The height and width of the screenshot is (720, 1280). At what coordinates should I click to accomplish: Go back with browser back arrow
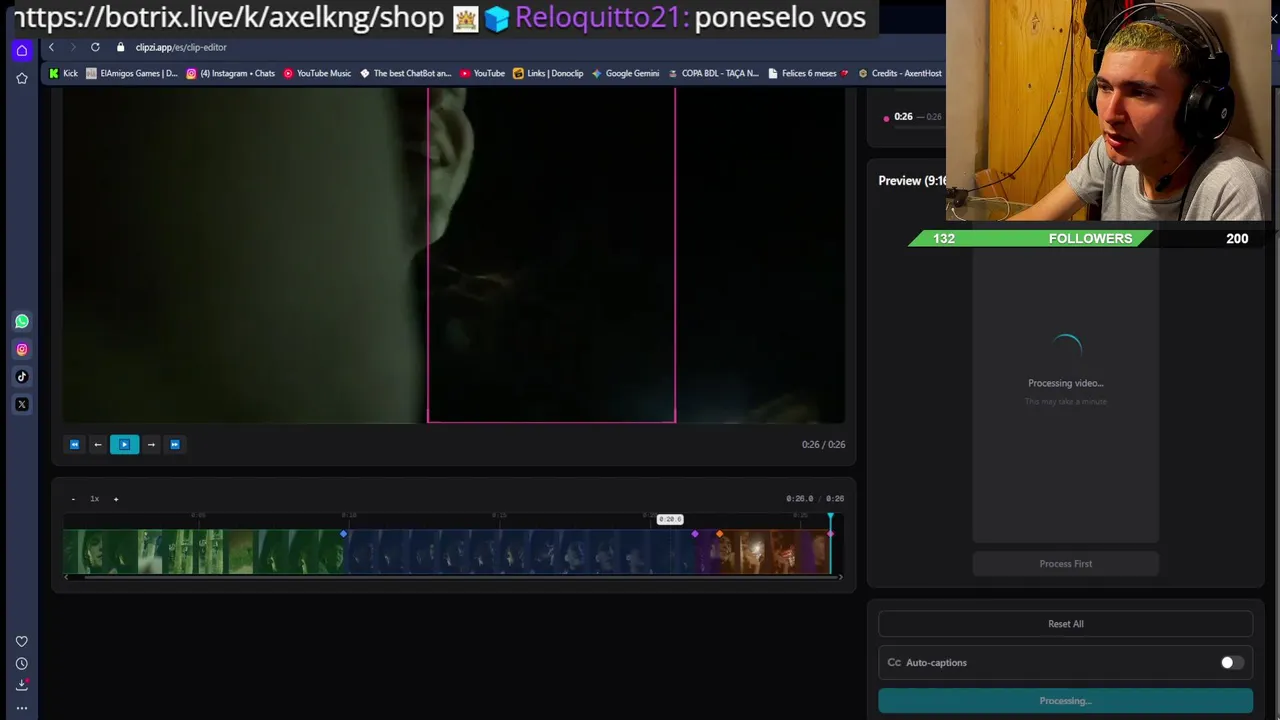pyautogui.click(x=51, y=47)
